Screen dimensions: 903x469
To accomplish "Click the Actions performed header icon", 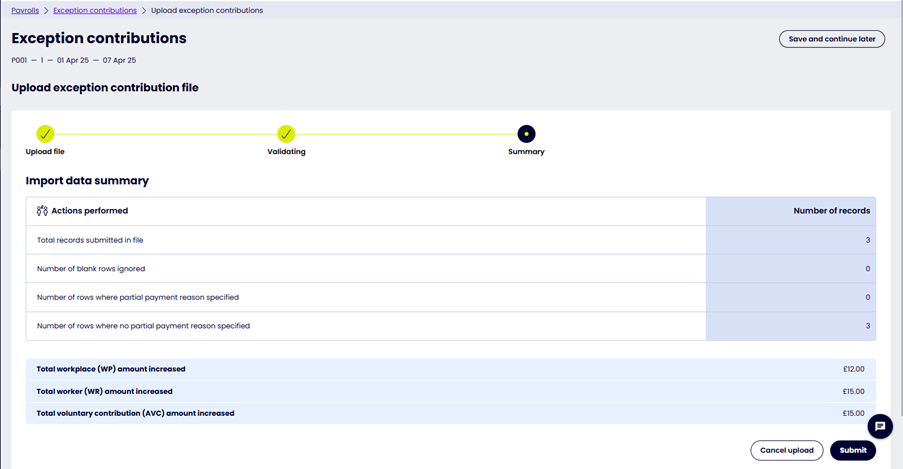I will point(42,211).
